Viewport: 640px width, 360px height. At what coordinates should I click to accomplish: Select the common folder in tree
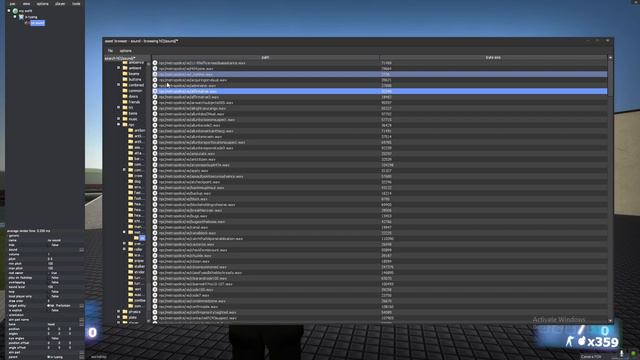pos(132,91)
